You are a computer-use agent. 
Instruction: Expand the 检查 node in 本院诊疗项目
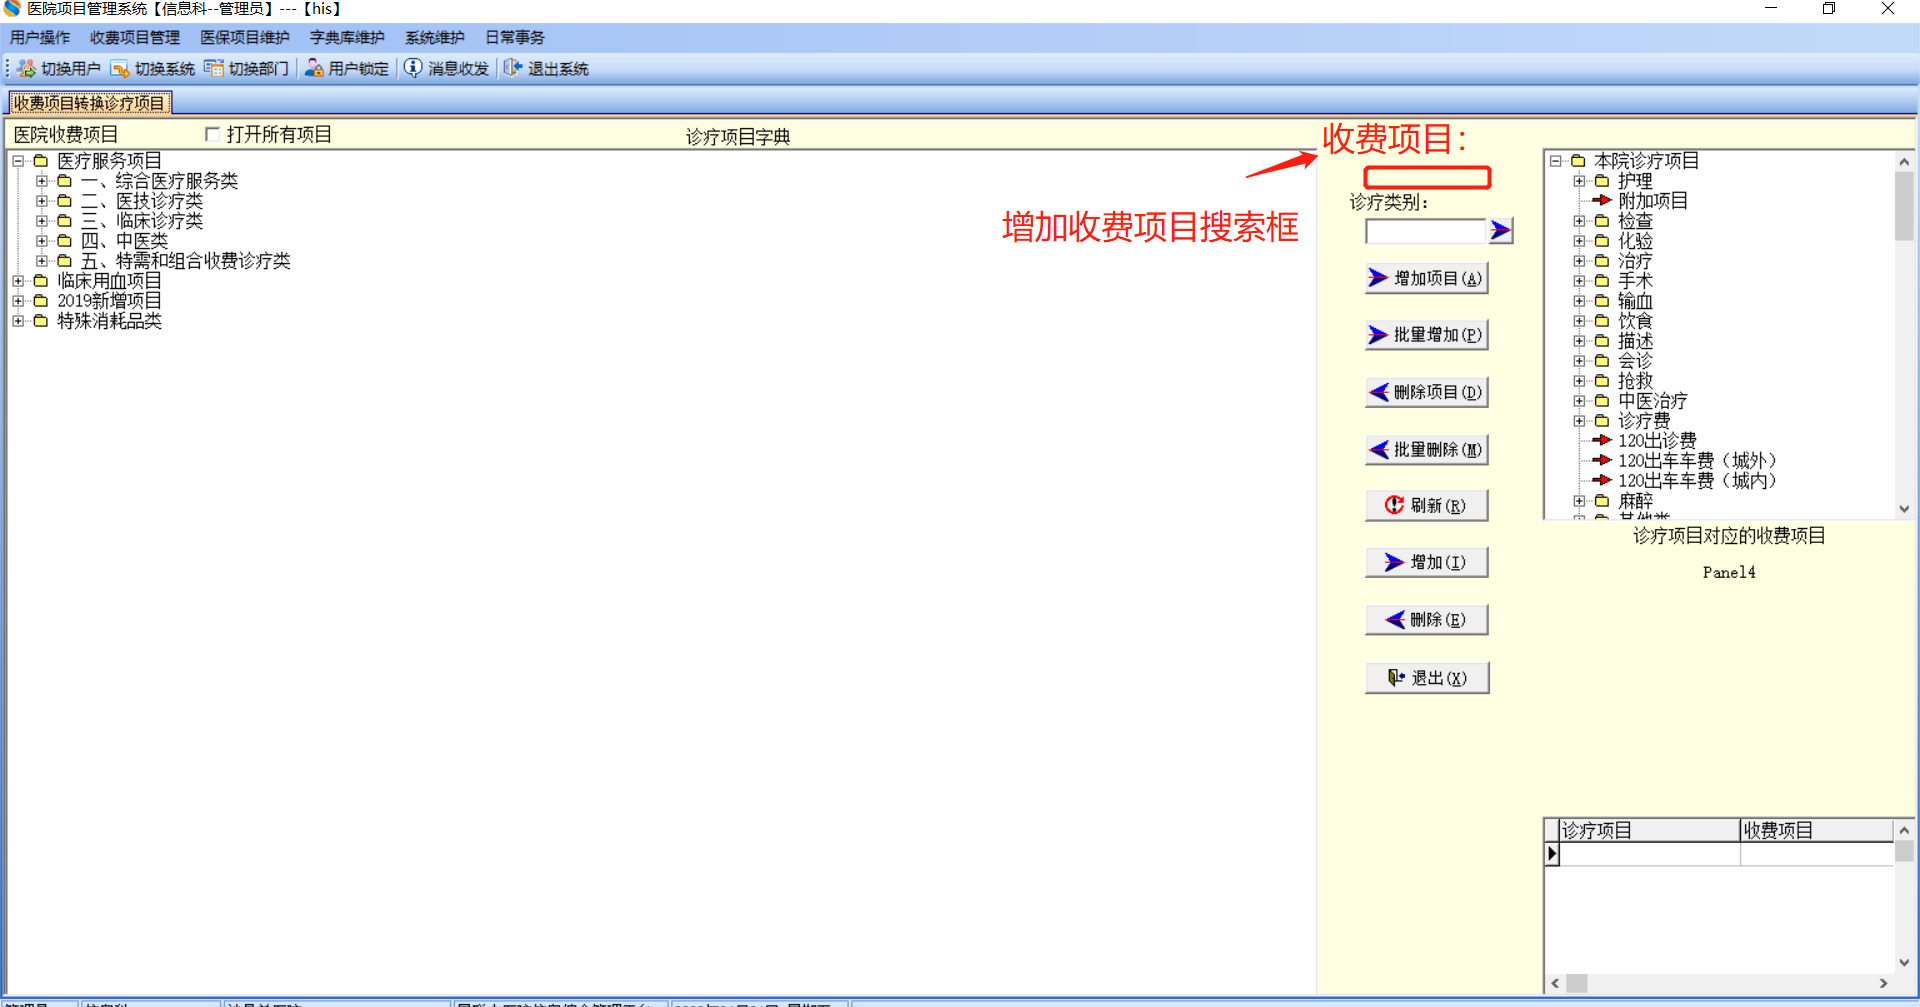[1579, 221]
